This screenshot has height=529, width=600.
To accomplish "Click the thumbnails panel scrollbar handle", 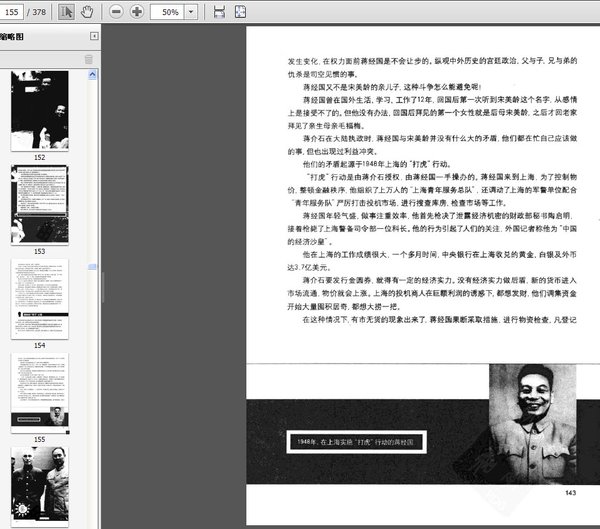I will [x=92, y=266].
